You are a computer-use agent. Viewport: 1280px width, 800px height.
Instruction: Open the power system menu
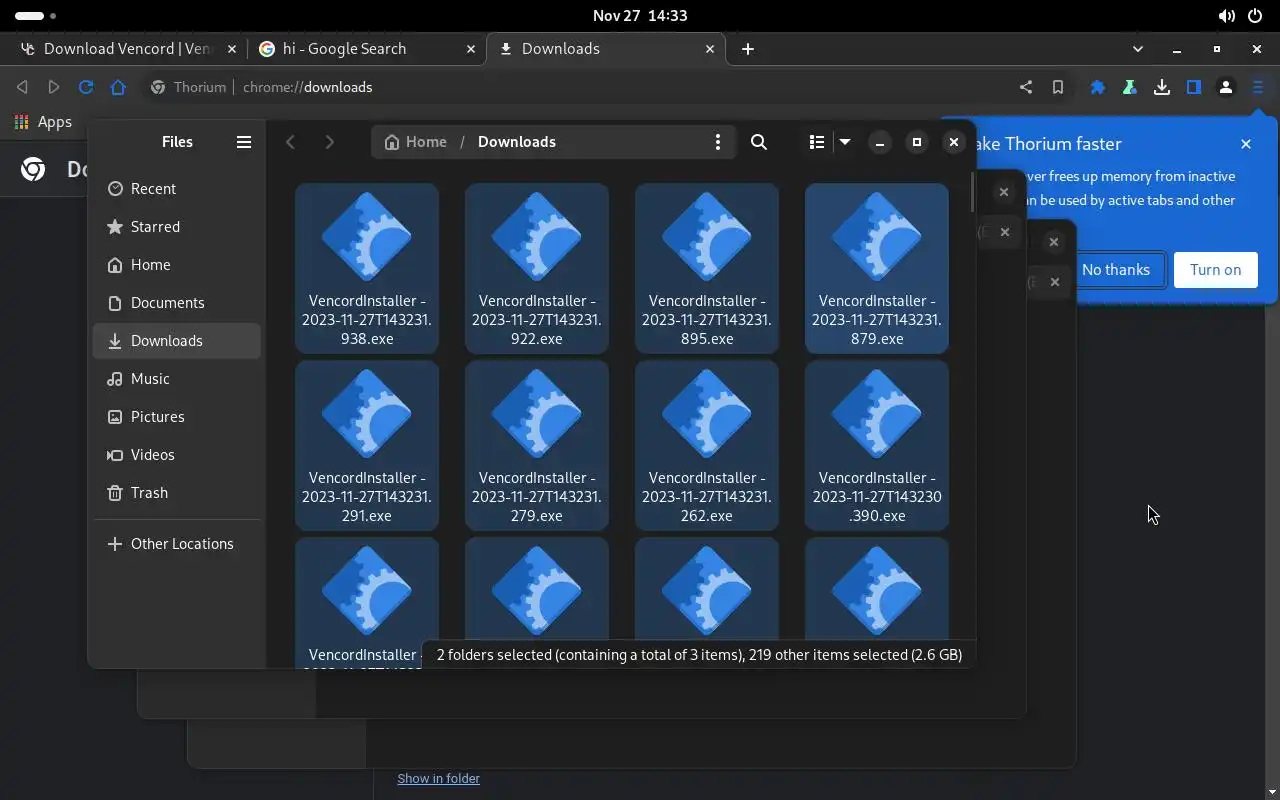[1255, 16]
